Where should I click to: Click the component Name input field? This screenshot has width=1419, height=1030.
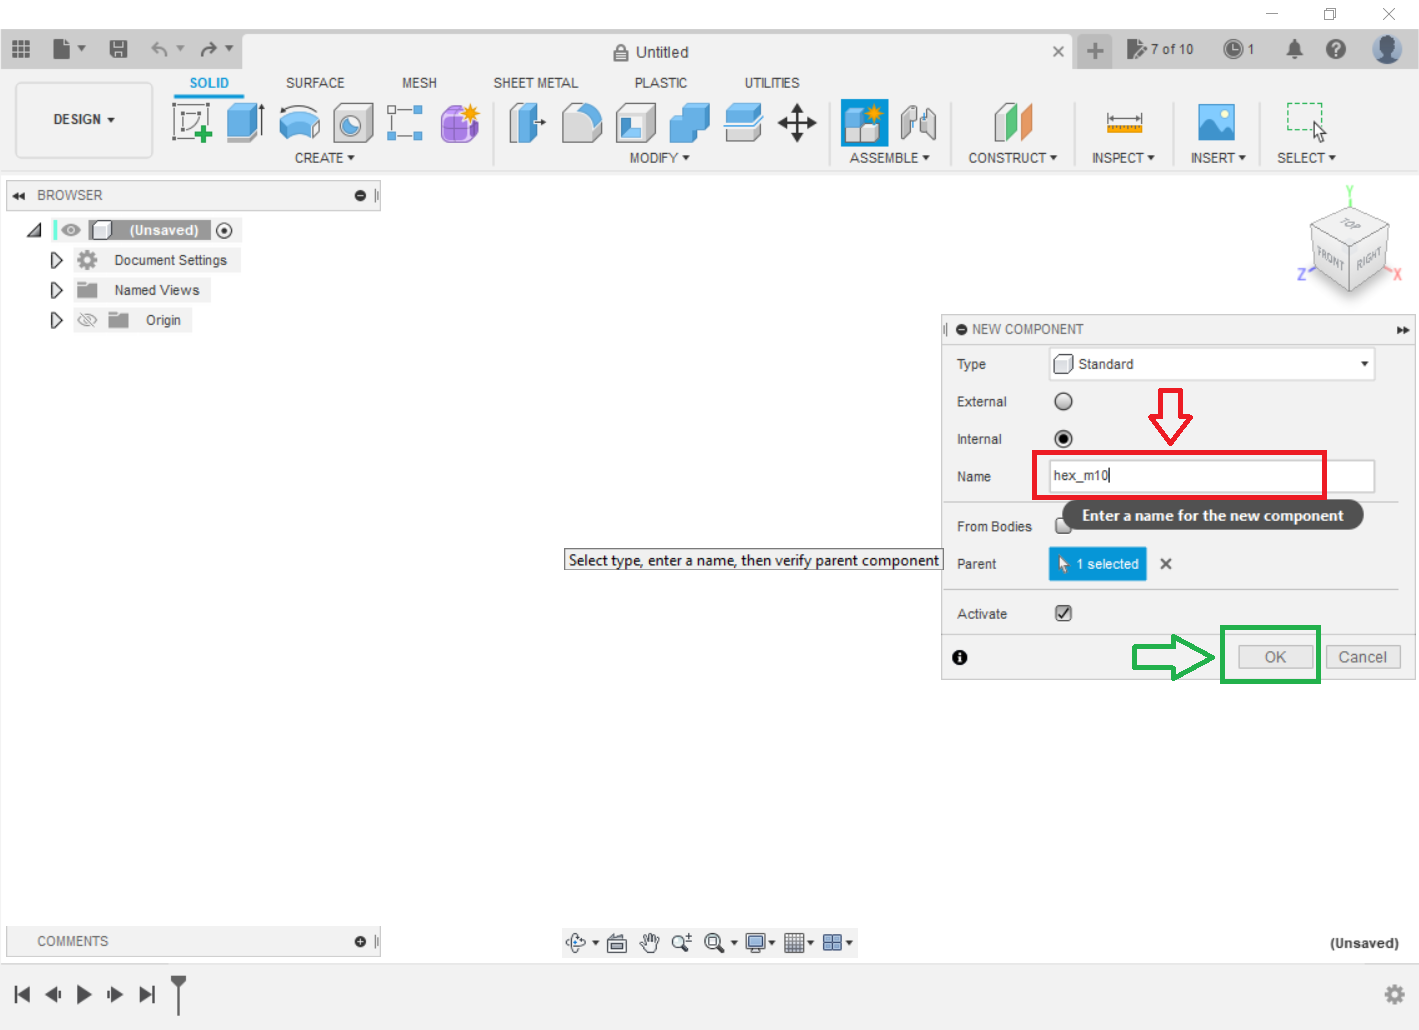(x=1211, y=476)
